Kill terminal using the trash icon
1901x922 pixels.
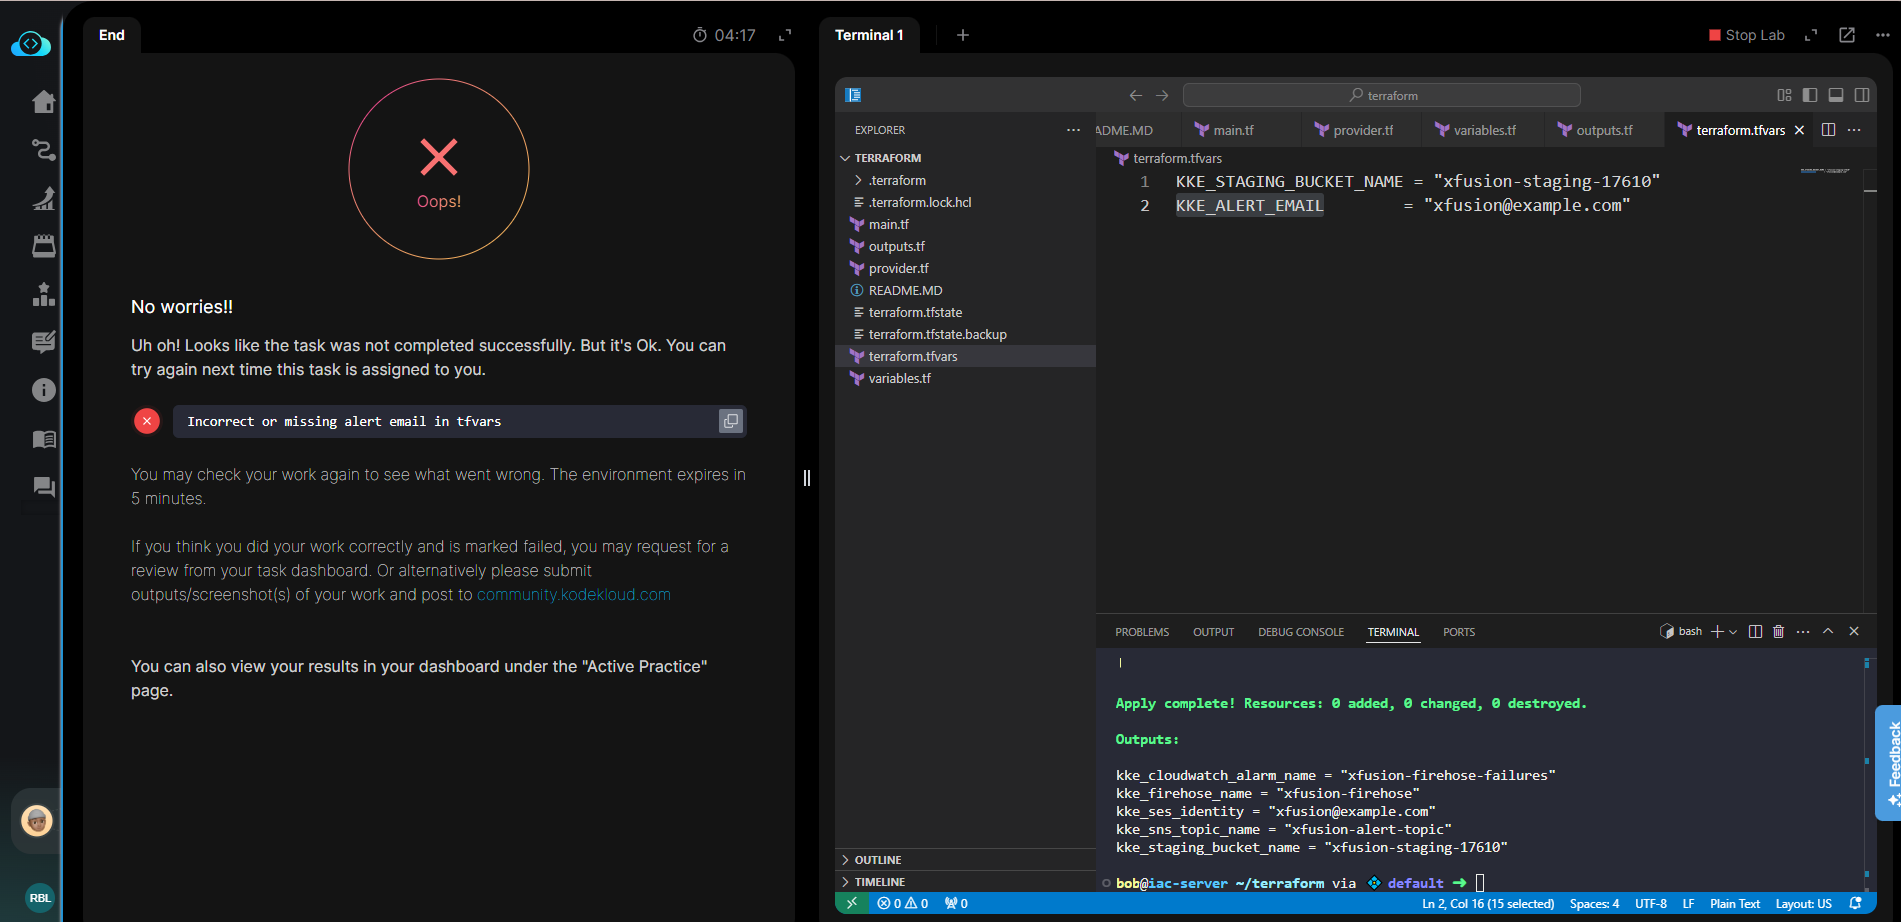point(1778,632)
